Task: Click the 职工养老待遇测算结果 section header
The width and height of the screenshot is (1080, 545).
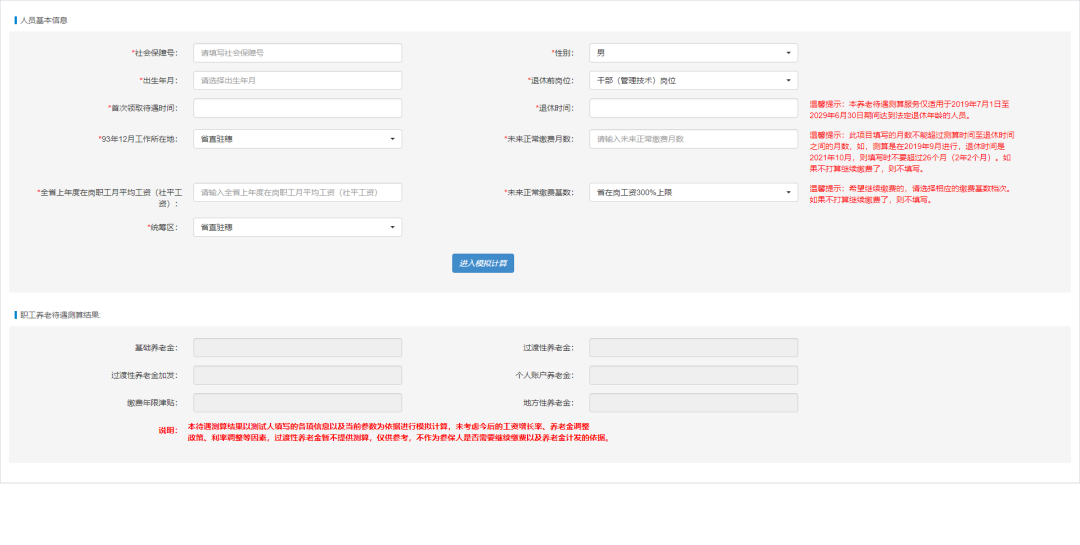Action: tap(60, 315)
